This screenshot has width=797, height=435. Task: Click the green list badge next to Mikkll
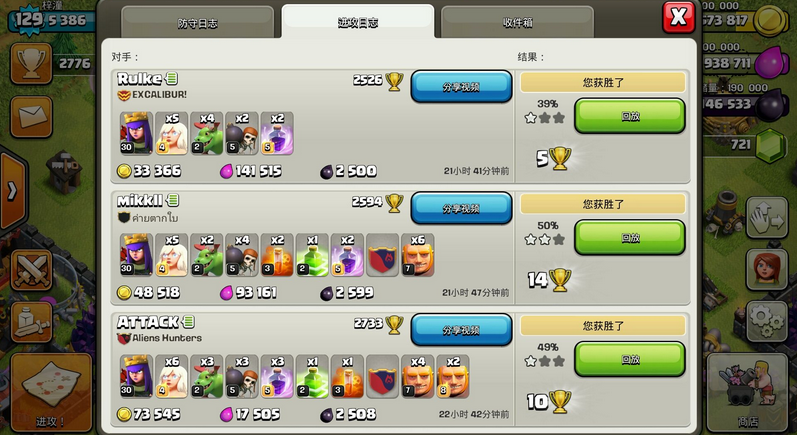173,201
